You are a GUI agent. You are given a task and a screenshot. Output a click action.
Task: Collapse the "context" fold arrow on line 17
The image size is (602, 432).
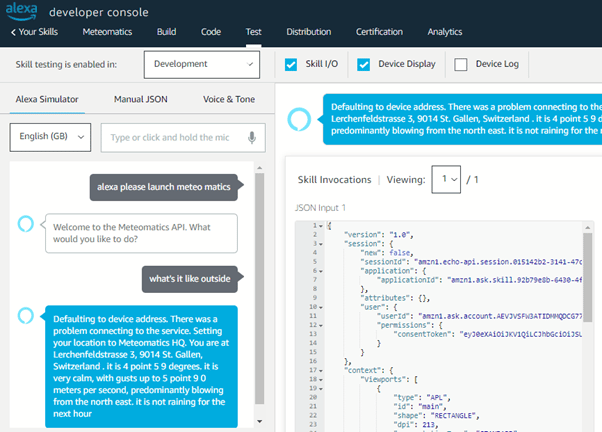coord(321,371)
